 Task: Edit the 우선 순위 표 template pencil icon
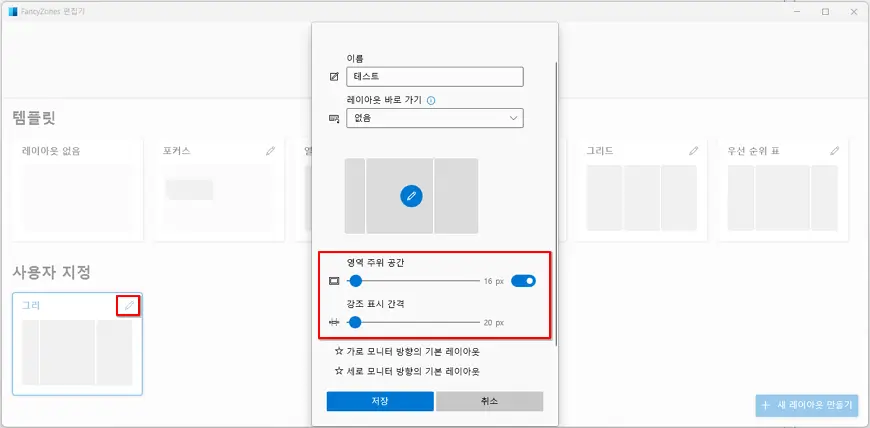(835, 151)
